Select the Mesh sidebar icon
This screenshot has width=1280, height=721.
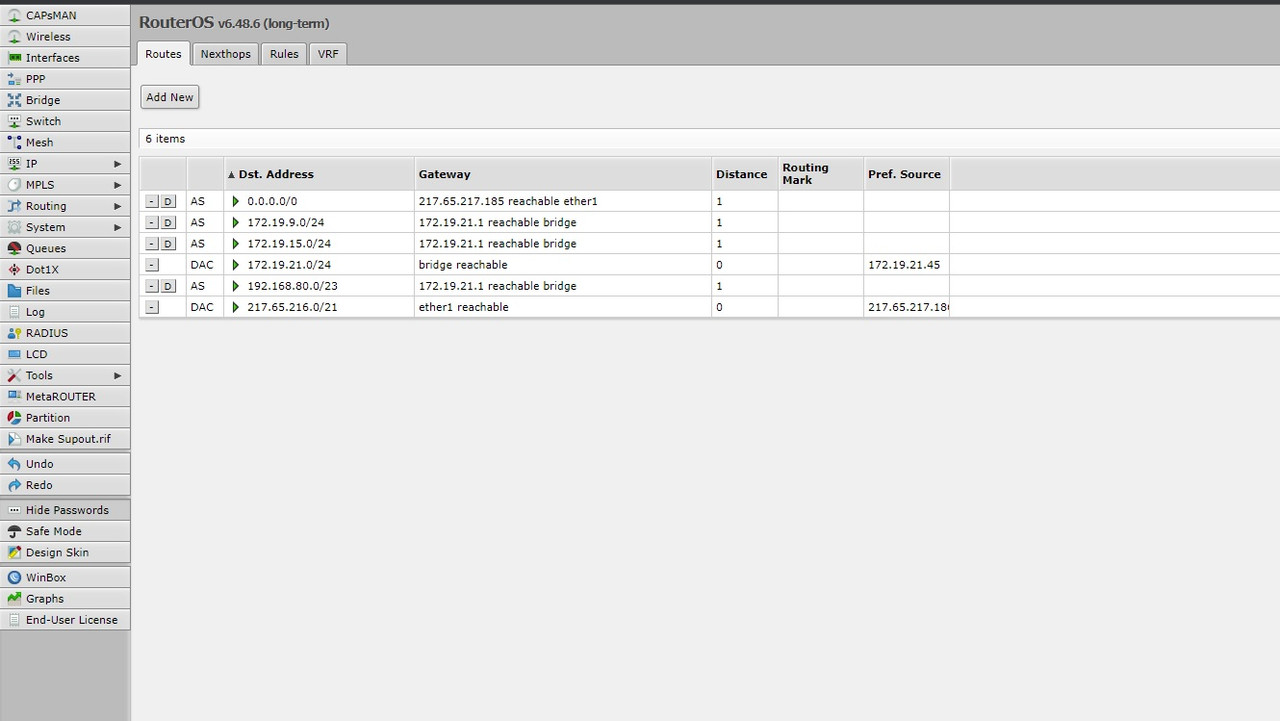tap(14, 143)
